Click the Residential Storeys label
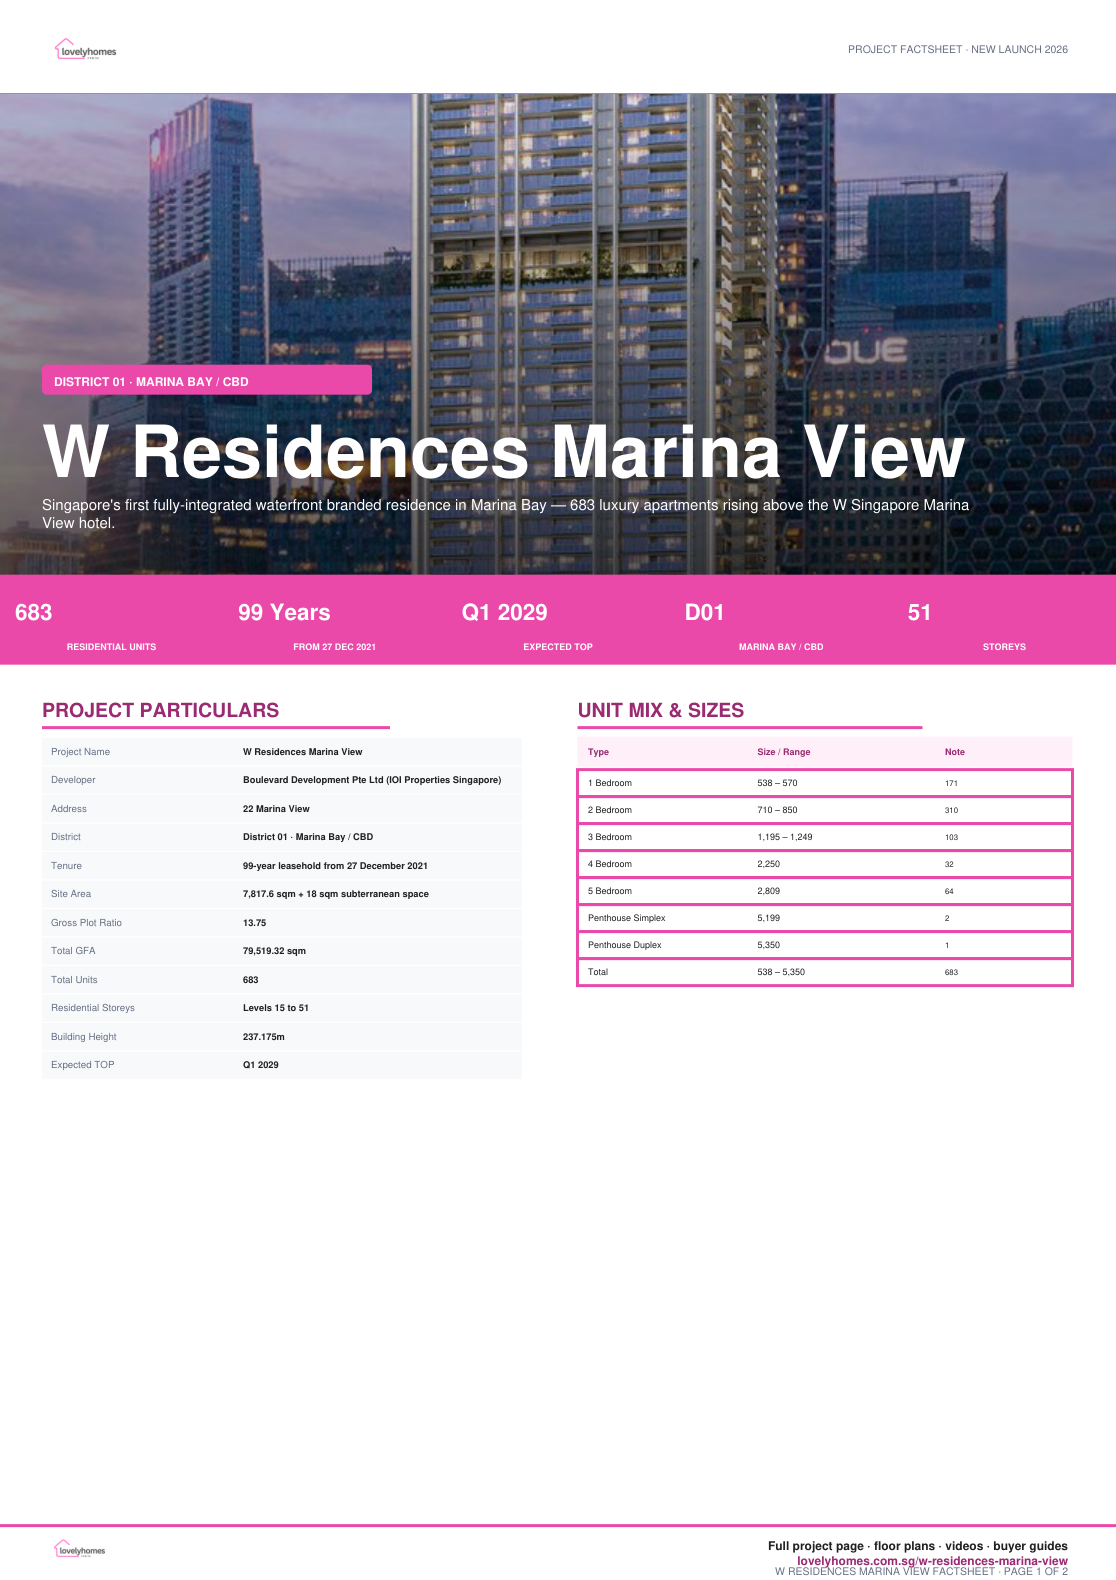The height and width of the screenshot is (1580, 1116). [93, 1008]
